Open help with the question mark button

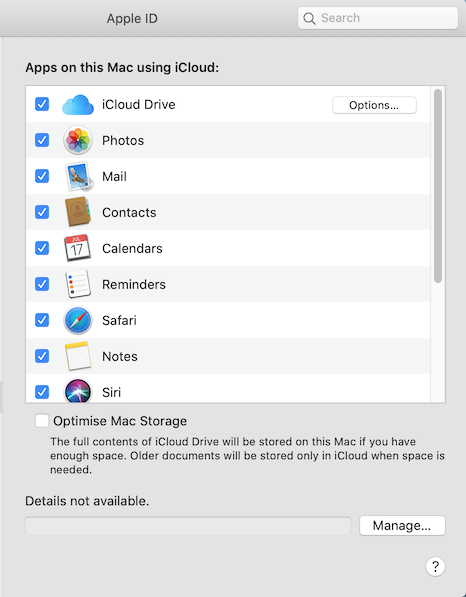click(x=435, y=567)
